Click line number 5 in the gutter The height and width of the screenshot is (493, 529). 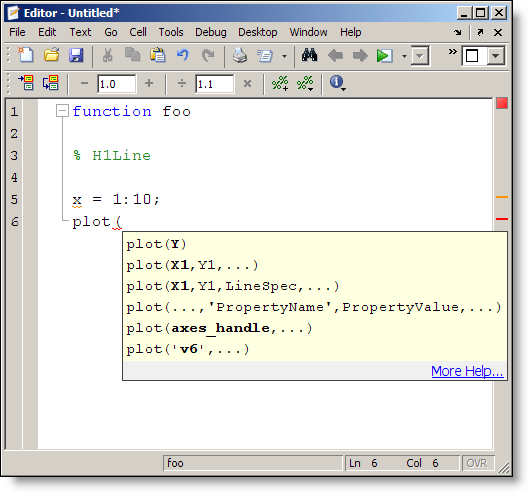[14, 199]
